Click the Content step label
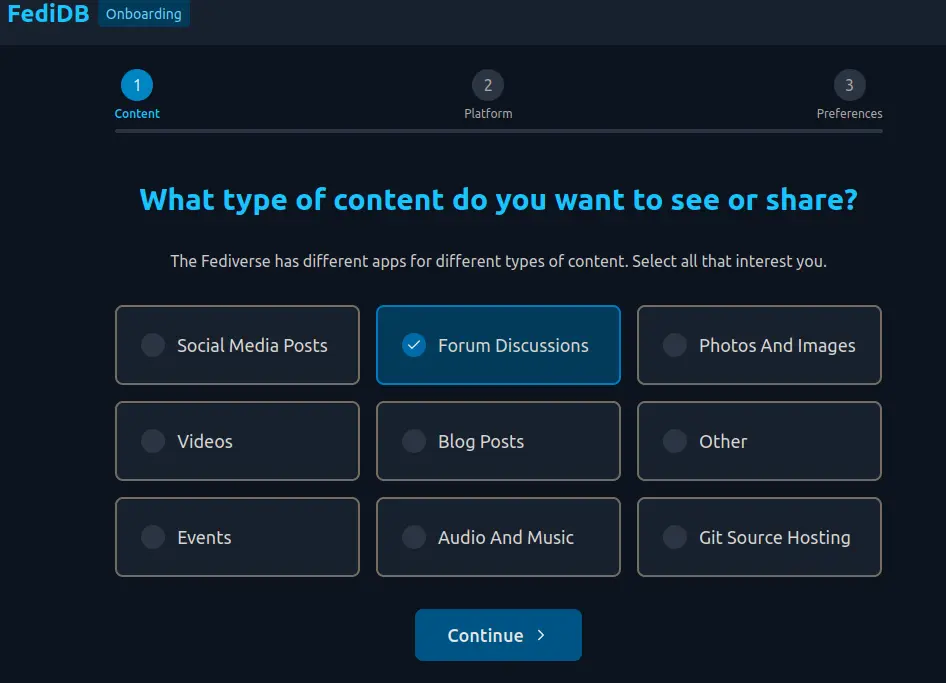This screenshot has height=683, width=946. coord(137,114)
